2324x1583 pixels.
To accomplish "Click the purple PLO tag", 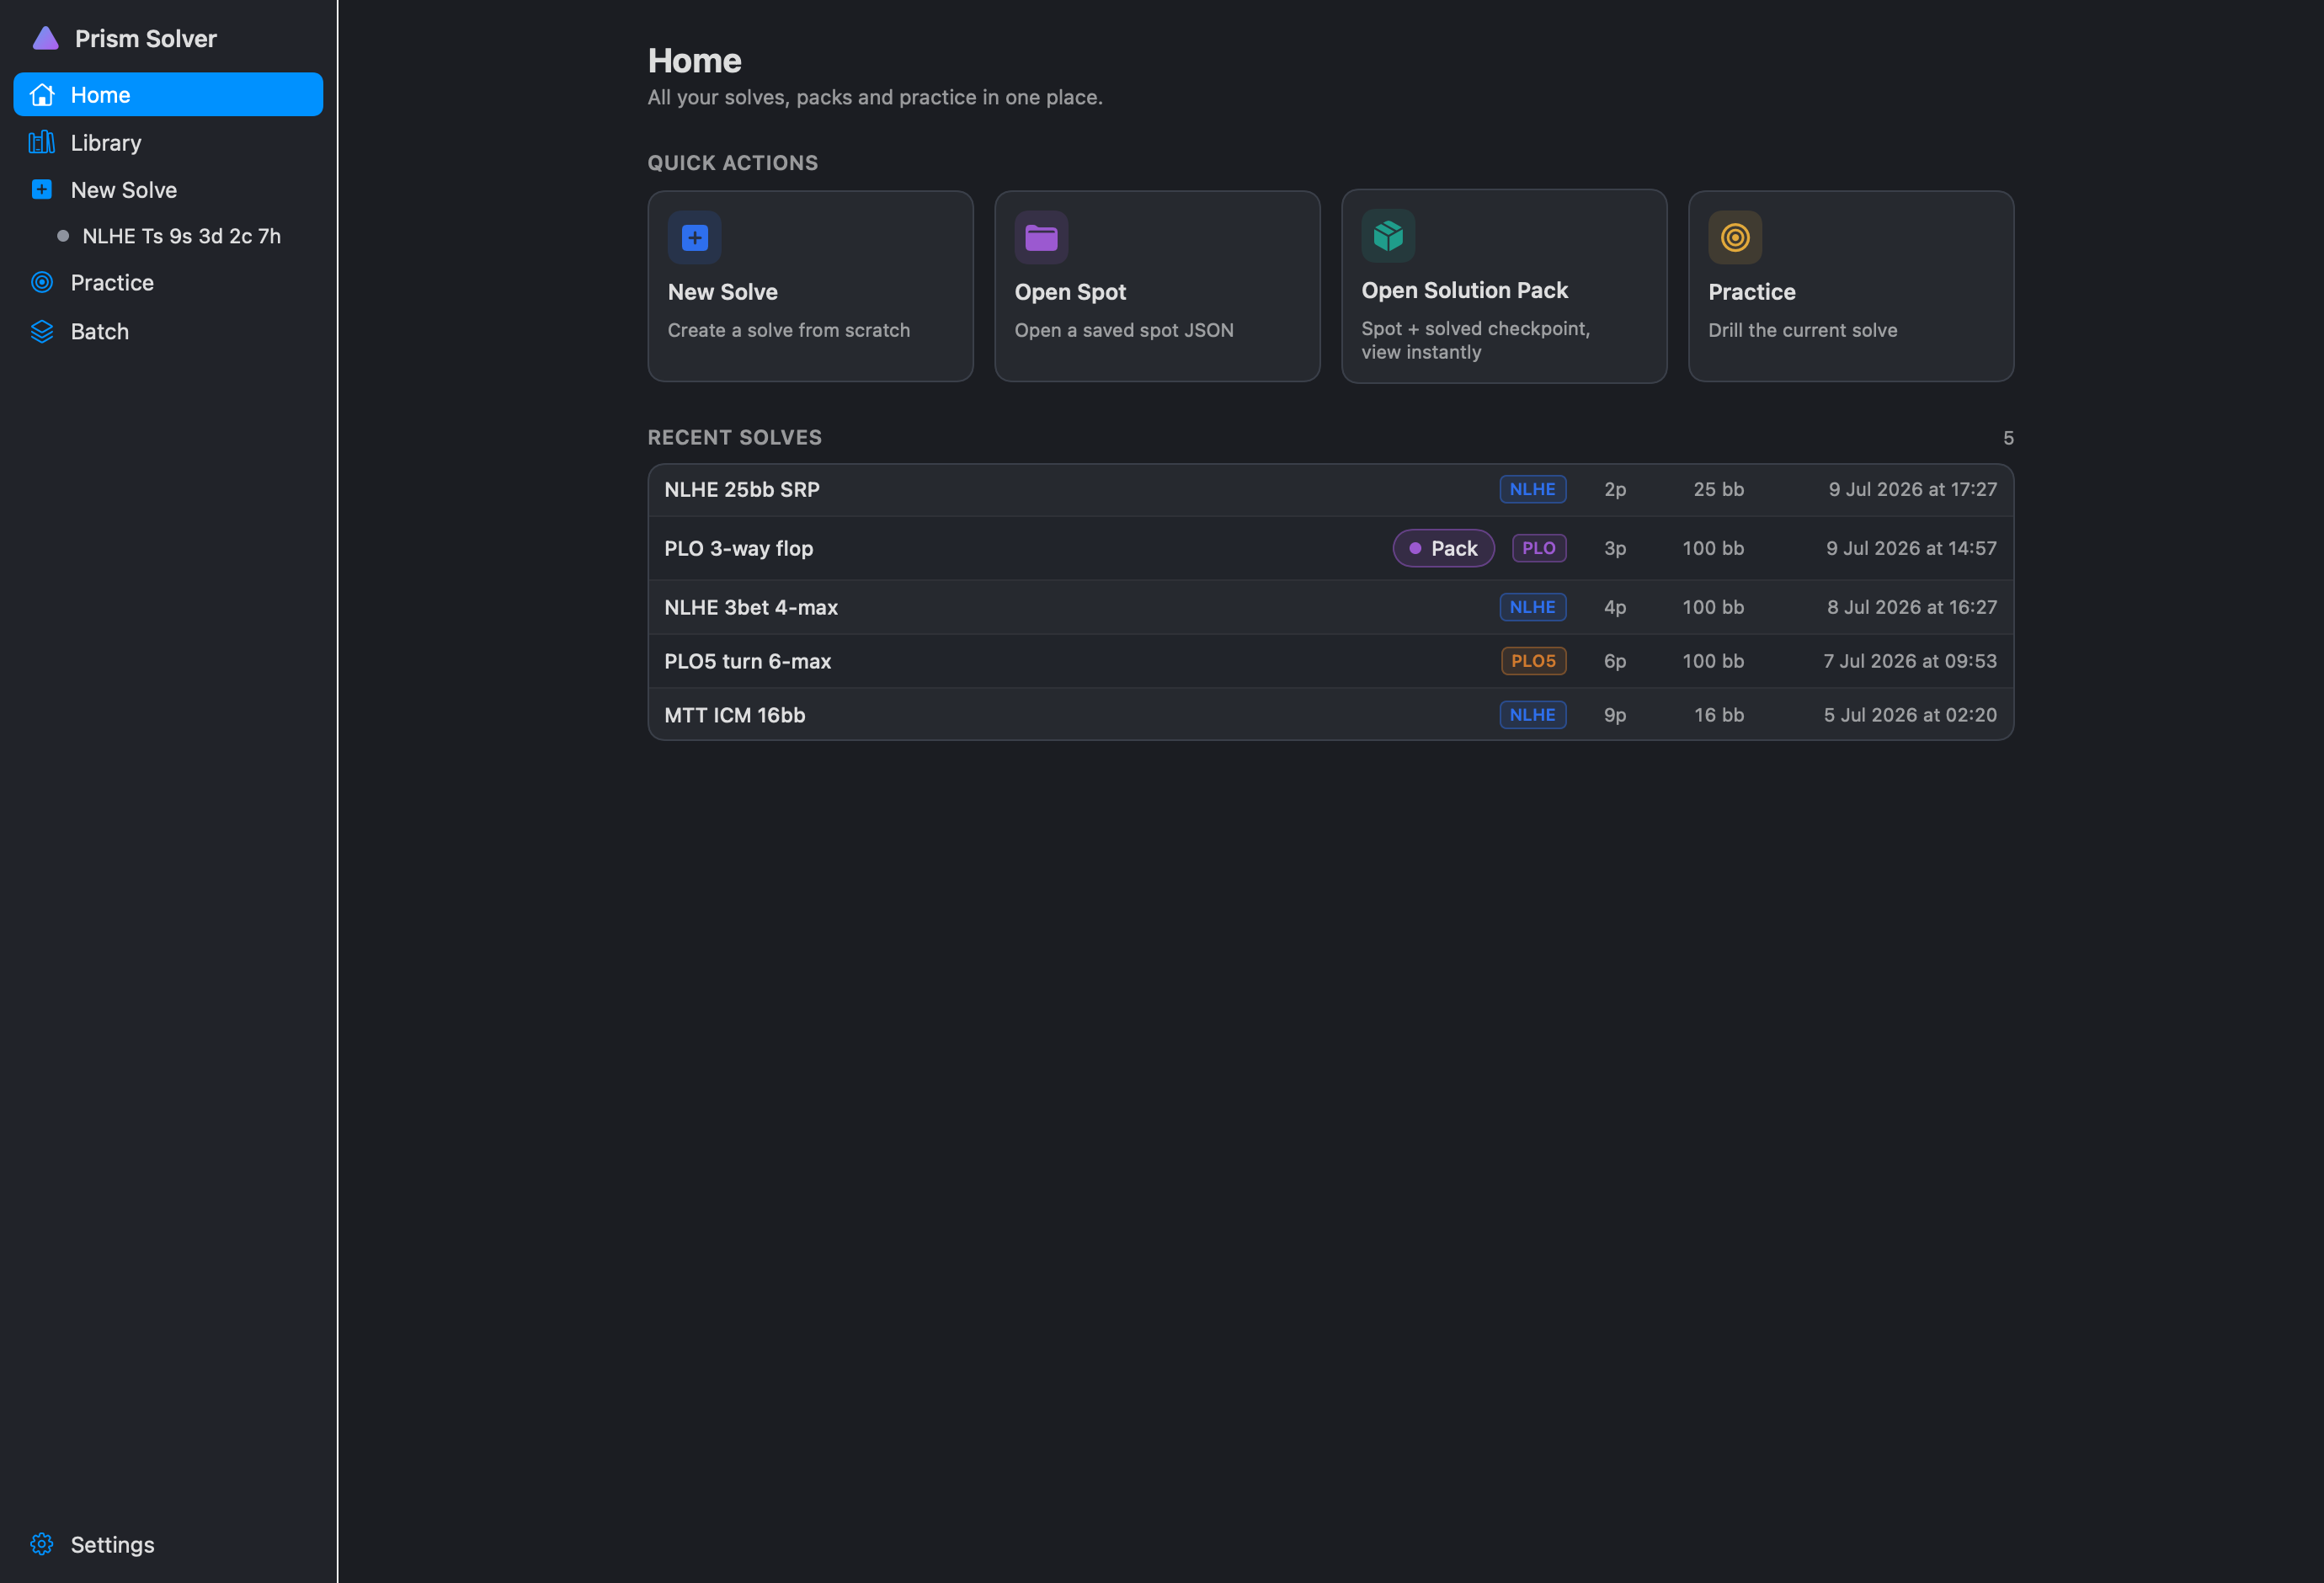I will [x=1538, y=548].
